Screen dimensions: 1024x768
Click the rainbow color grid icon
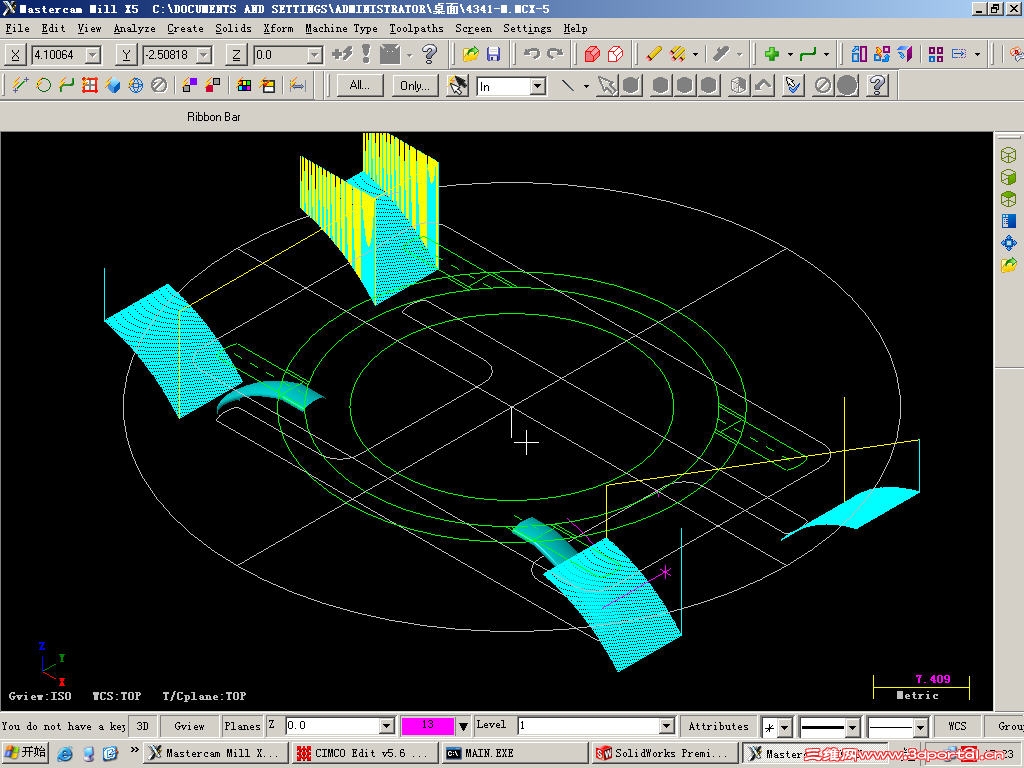(x=244, y=86)
